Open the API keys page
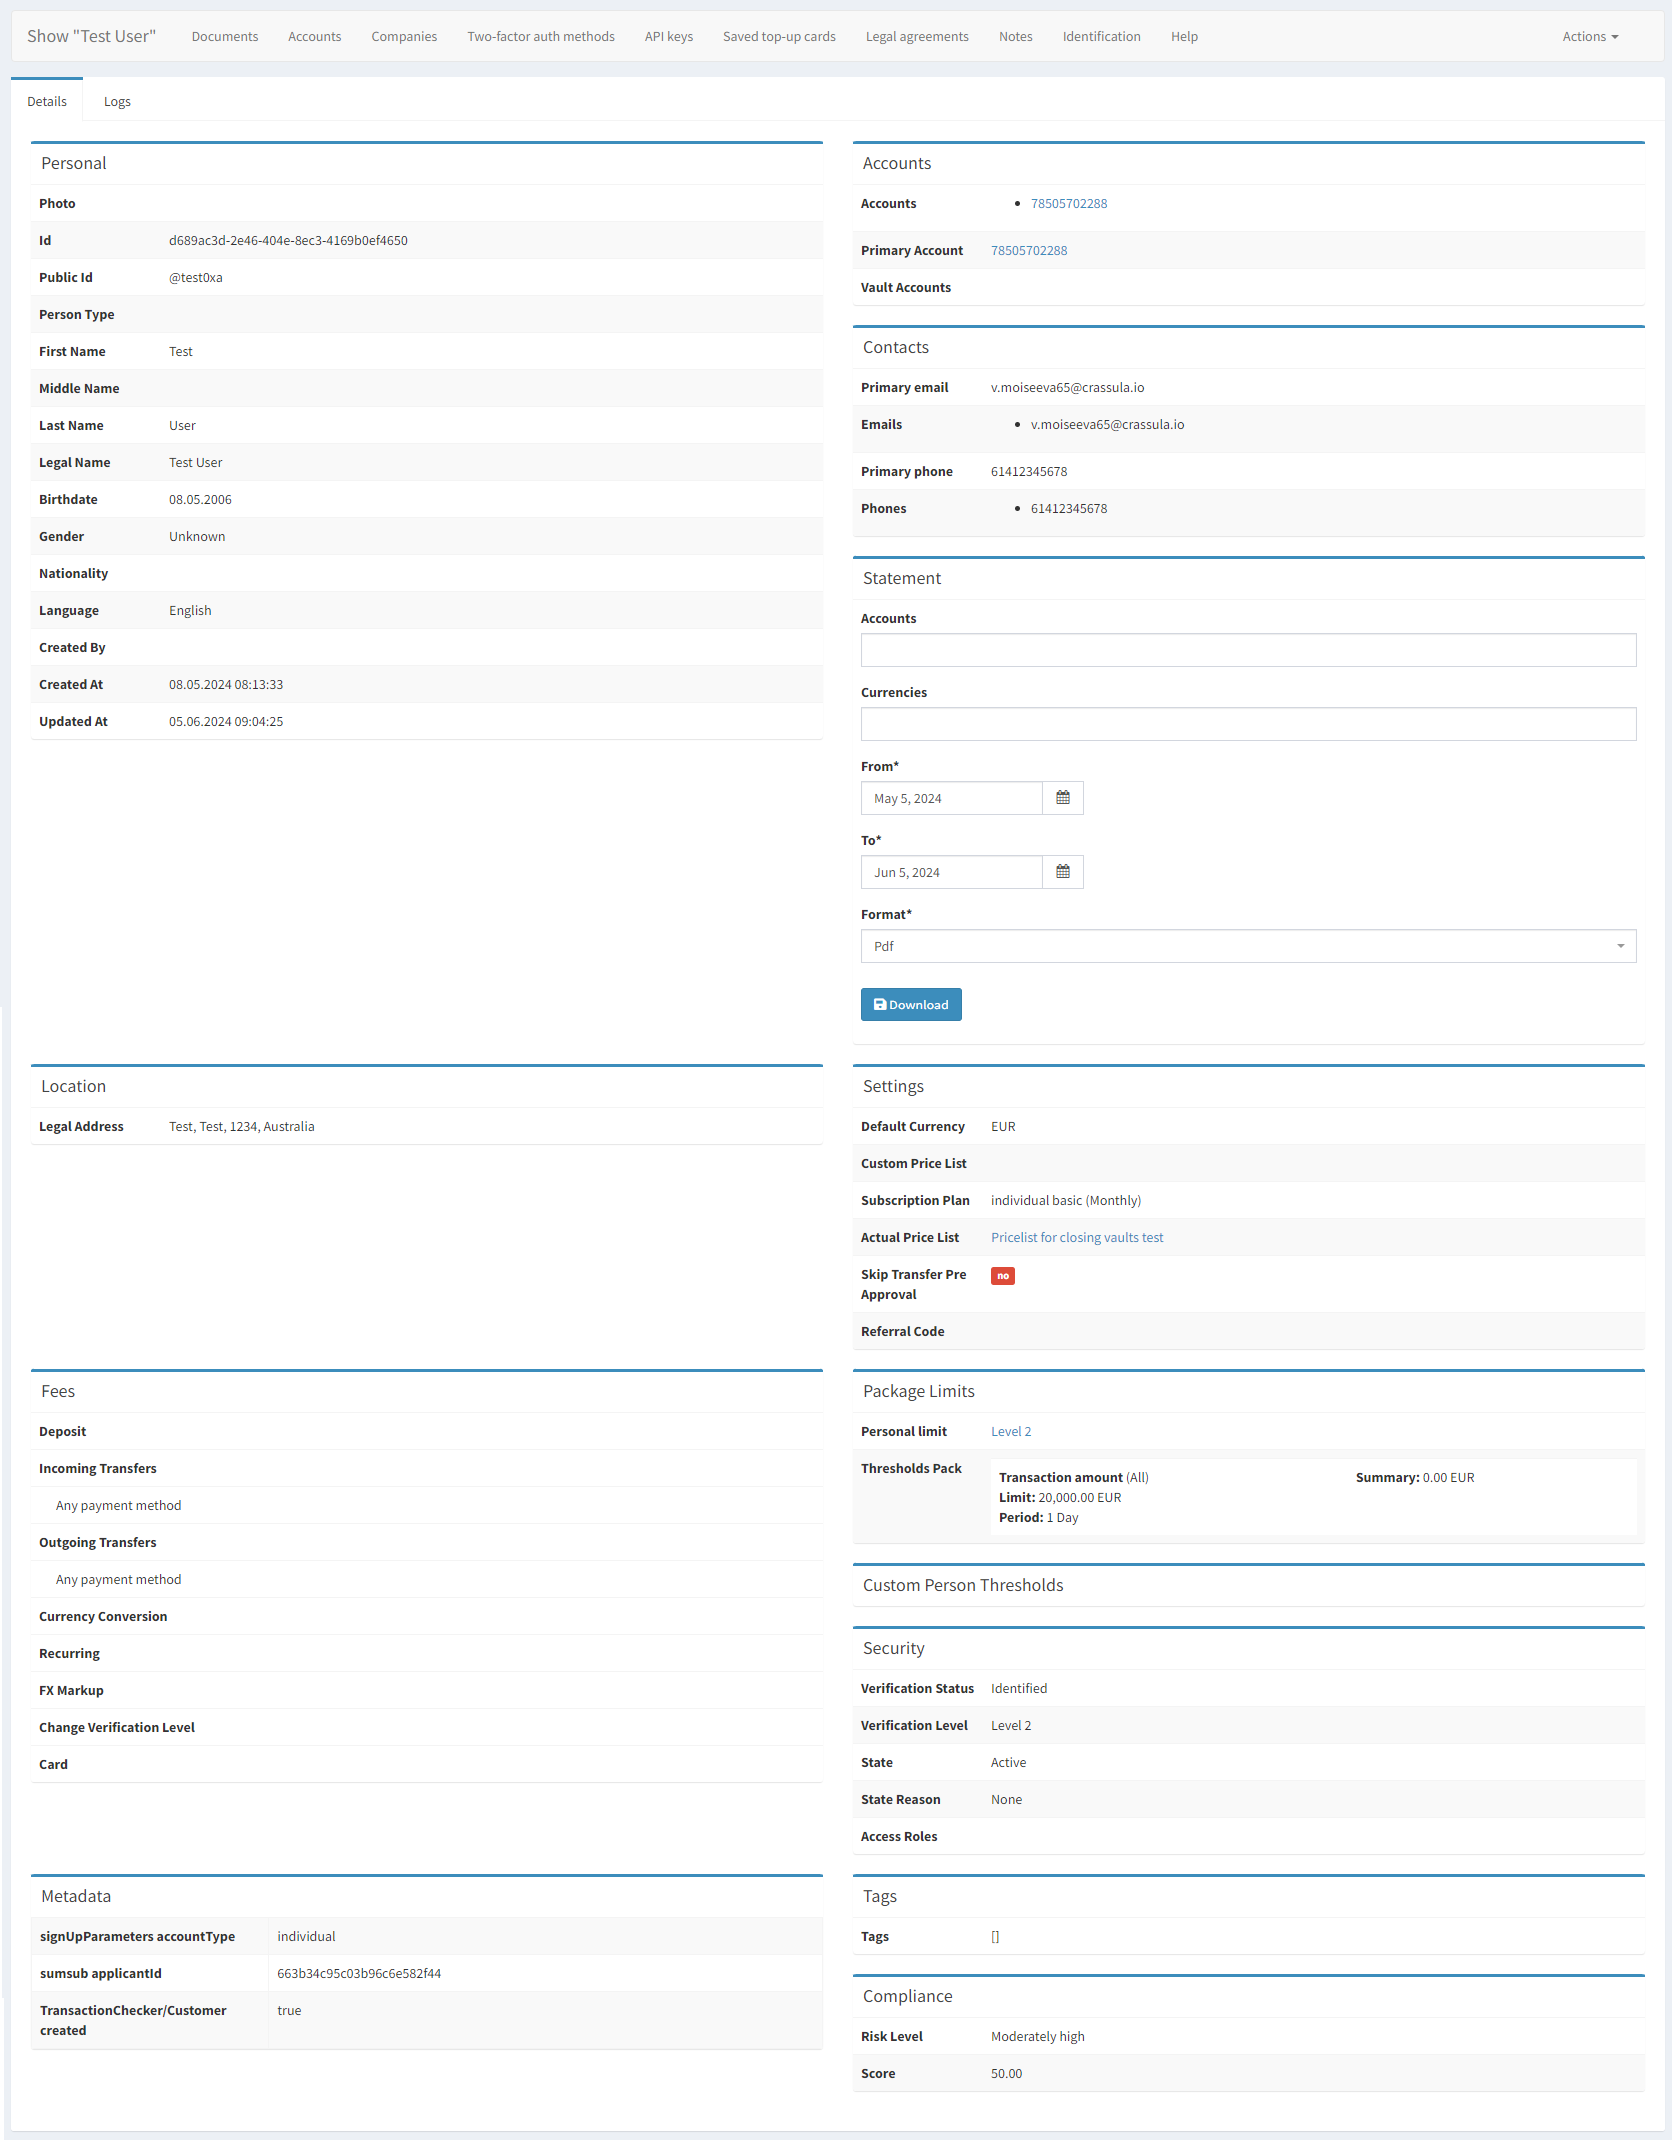Viewport: 1672px width, 2140px height. (668, 36)
